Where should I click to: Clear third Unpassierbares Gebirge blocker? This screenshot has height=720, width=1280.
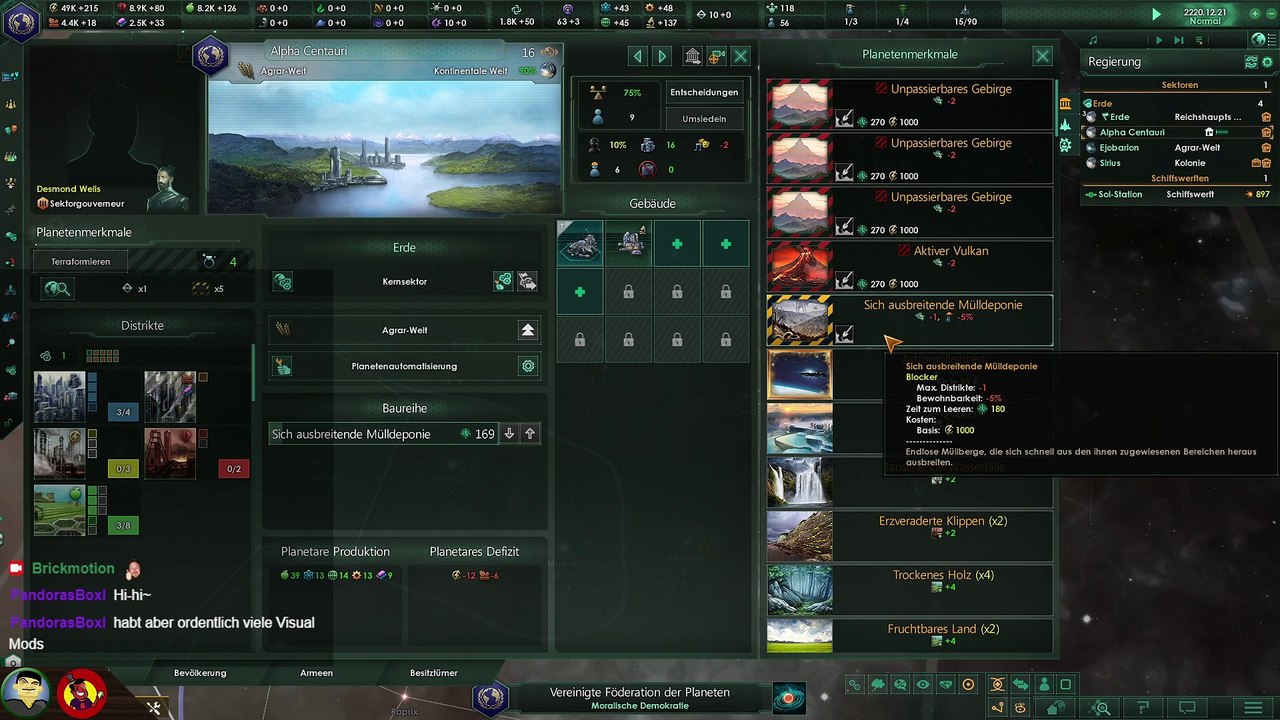845,227
